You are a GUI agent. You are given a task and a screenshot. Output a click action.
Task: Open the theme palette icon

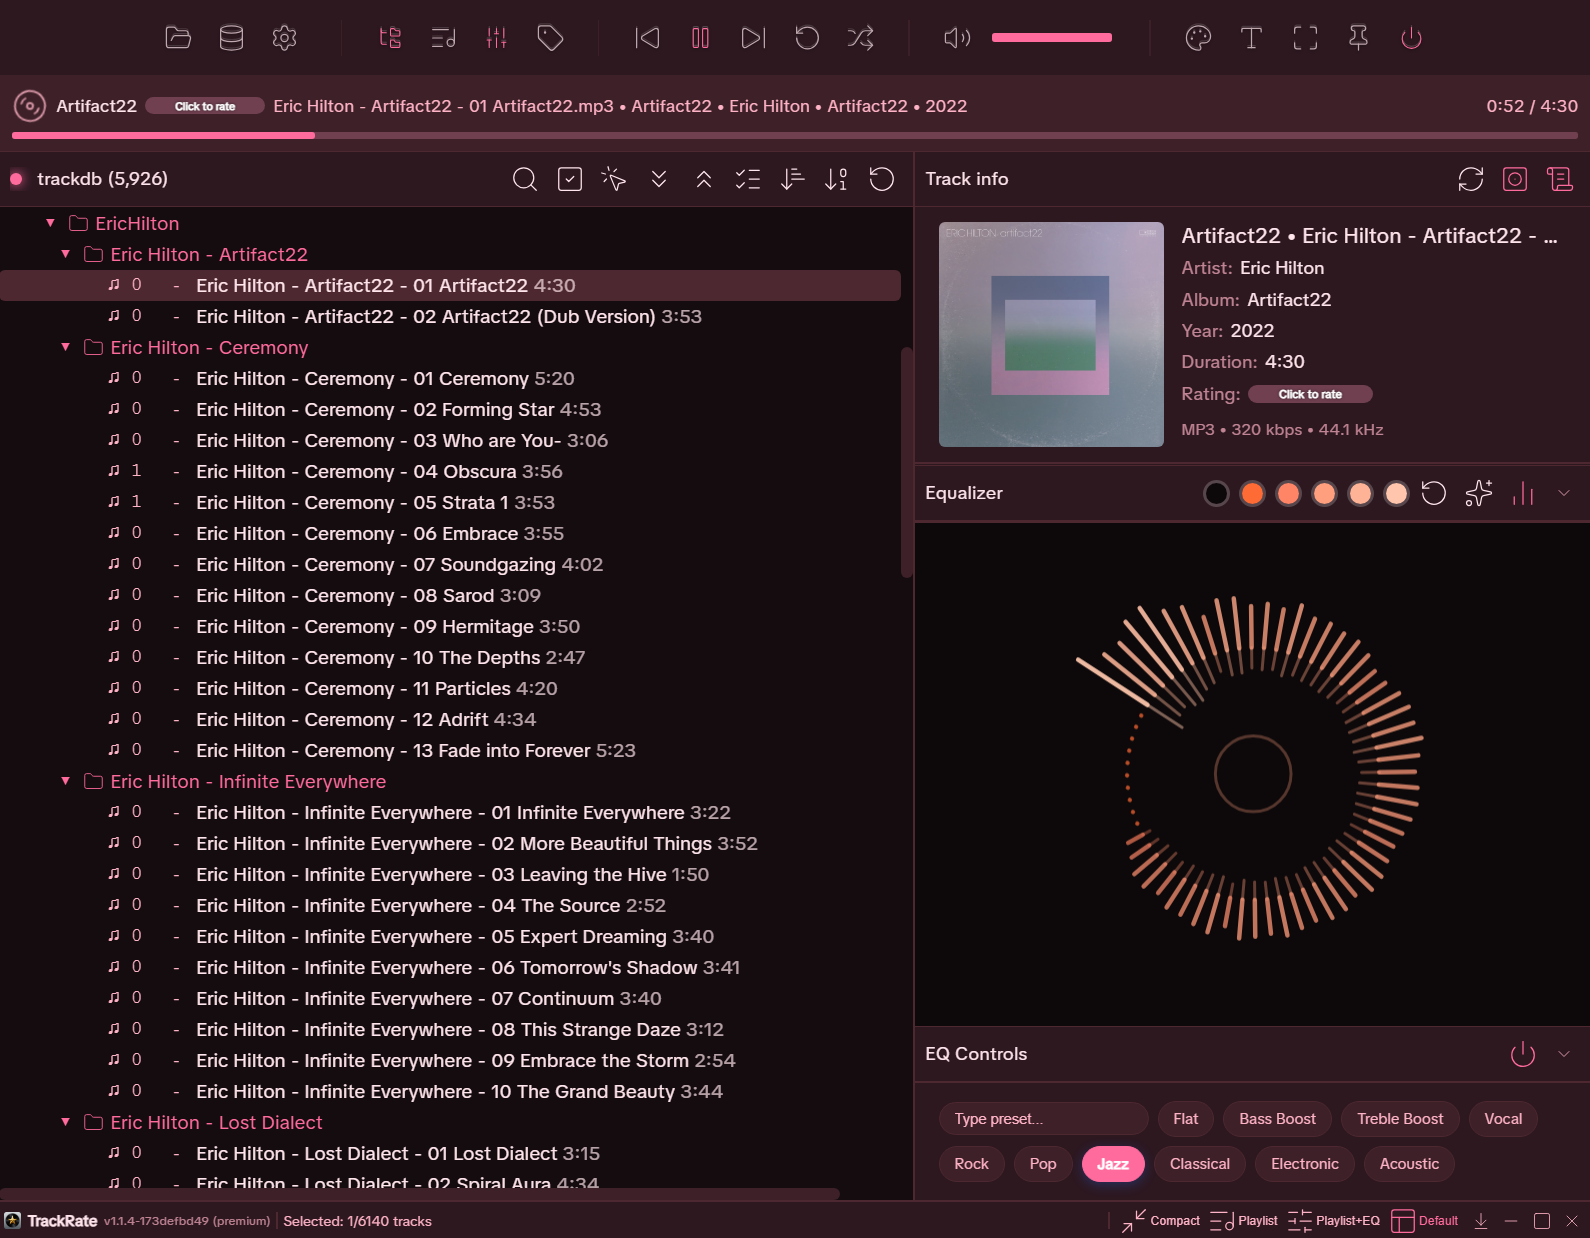tap(1198, 38)
